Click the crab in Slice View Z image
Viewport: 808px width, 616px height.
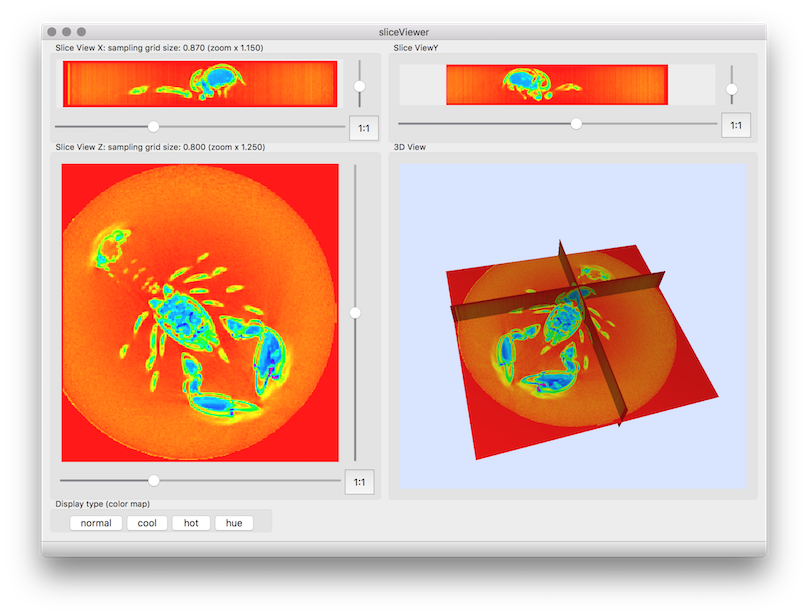(185, 320)
